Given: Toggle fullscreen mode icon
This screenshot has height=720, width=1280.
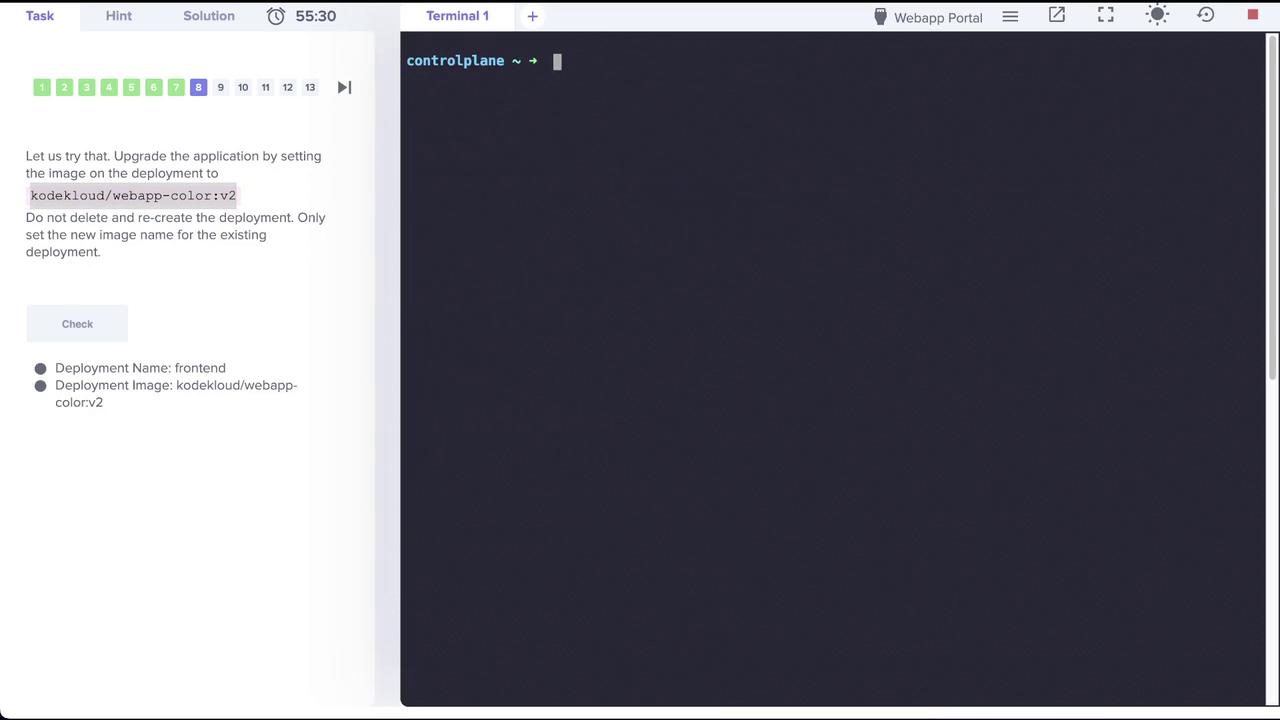Looking at the screenshot, I should pos(1106,15).
